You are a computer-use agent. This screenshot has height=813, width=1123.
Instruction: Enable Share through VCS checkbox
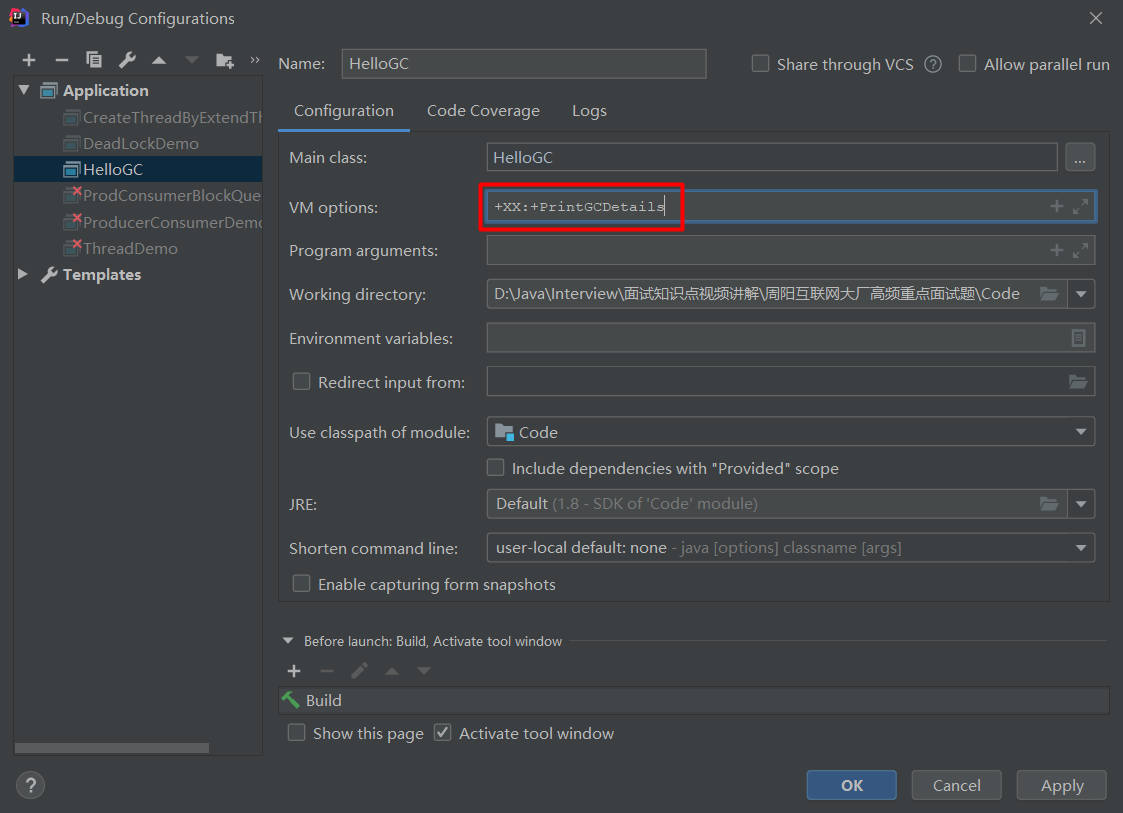click(x=760, y=64)
